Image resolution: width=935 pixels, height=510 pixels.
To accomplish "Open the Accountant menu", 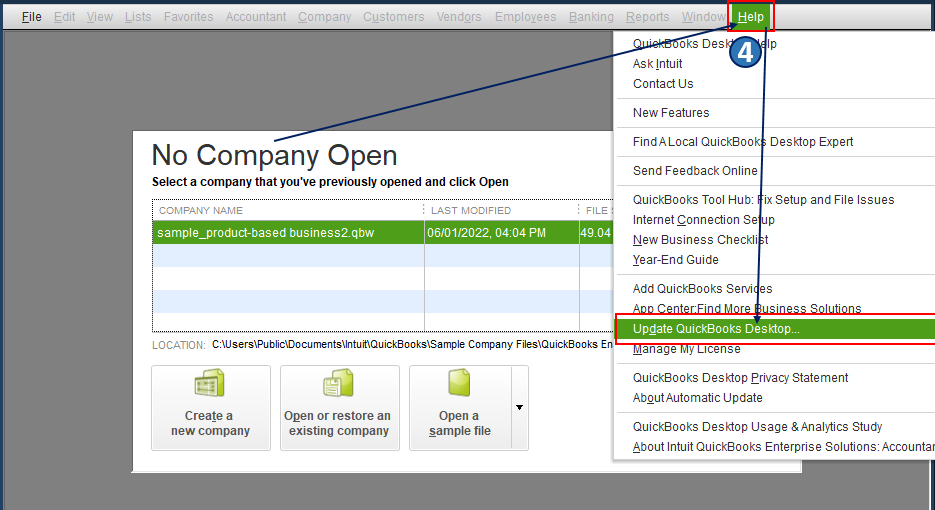I will (x=256, y=17).
